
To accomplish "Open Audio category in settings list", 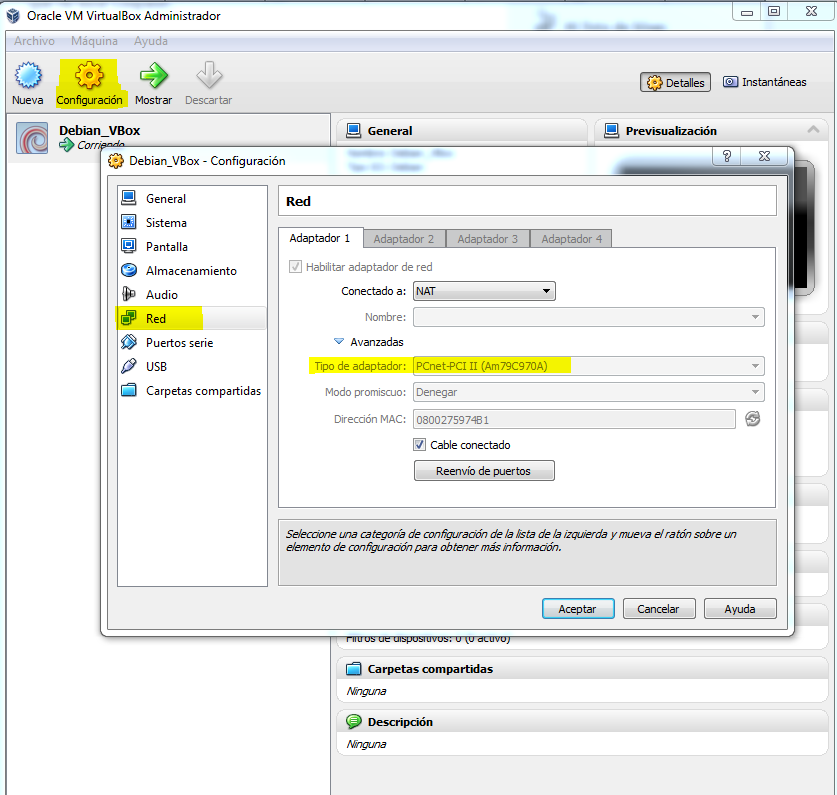I will pos(192,295).
